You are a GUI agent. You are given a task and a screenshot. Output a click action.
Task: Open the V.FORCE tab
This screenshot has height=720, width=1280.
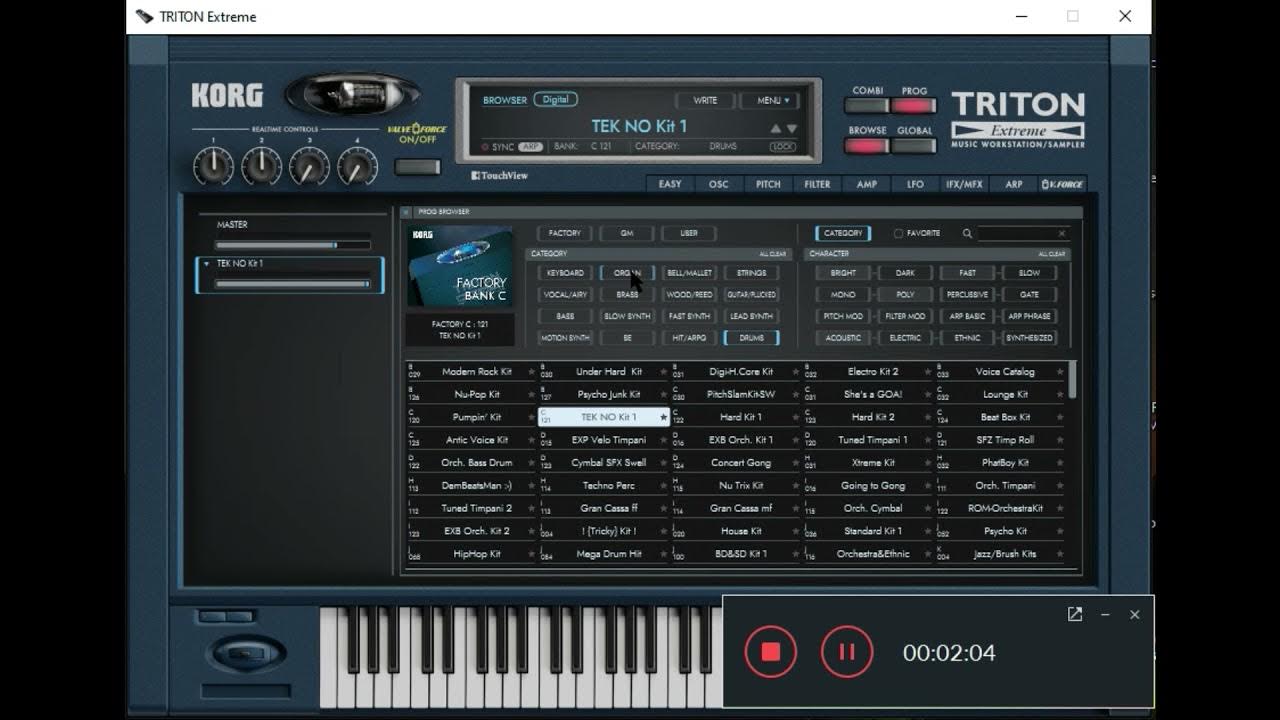click(1062, 184)
